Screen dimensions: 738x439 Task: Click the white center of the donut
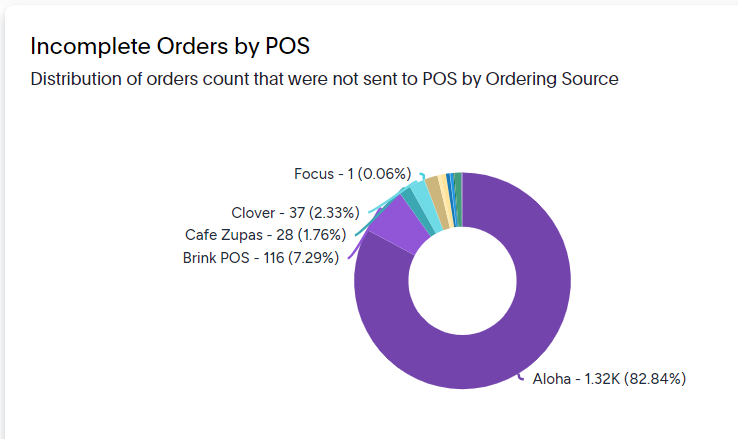(462, 281)
